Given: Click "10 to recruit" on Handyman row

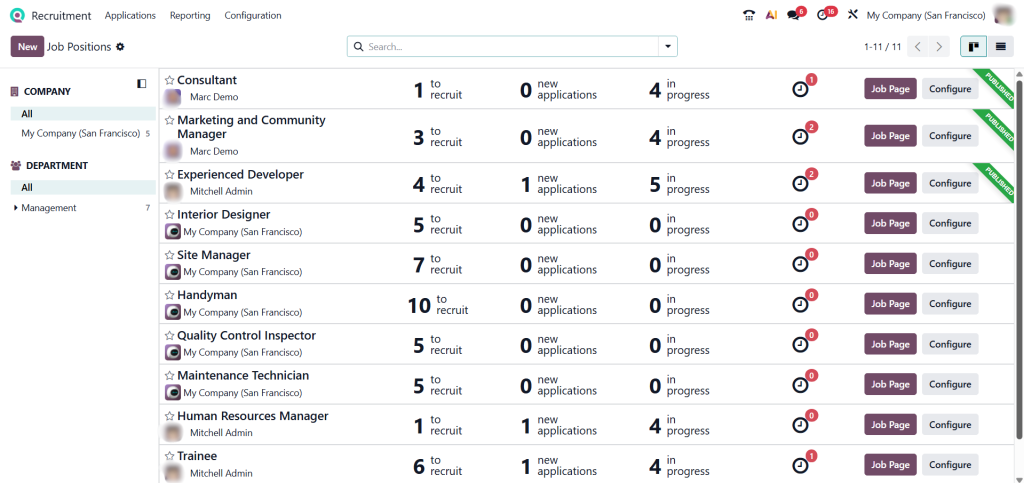Looking at the screenshot, I should 438,304.
